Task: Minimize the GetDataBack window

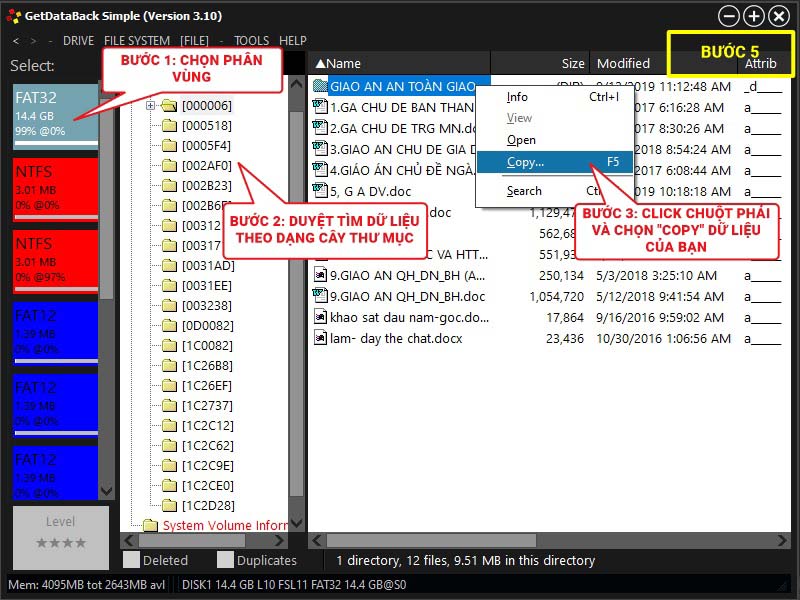Action: click(x=729, y=16)
